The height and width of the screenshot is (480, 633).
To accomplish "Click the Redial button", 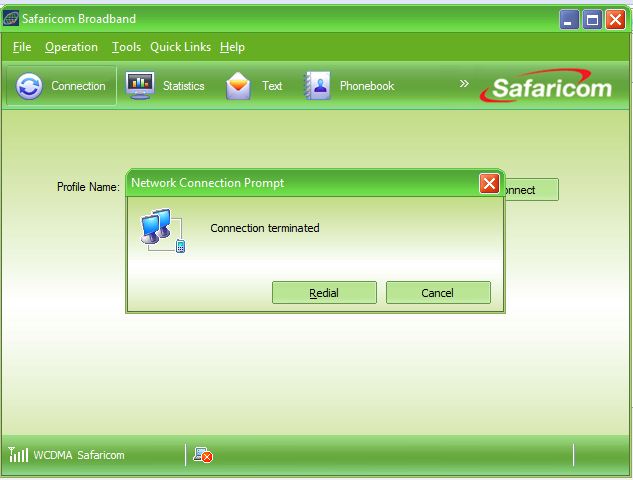I will point(324,293).
